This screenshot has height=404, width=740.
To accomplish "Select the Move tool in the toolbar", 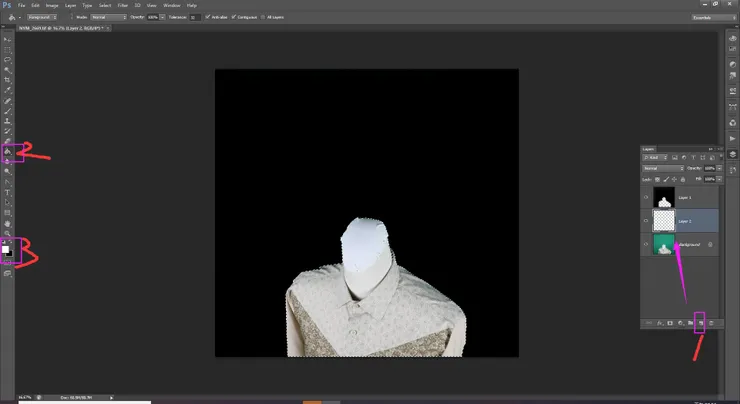I will click(8, 39).
